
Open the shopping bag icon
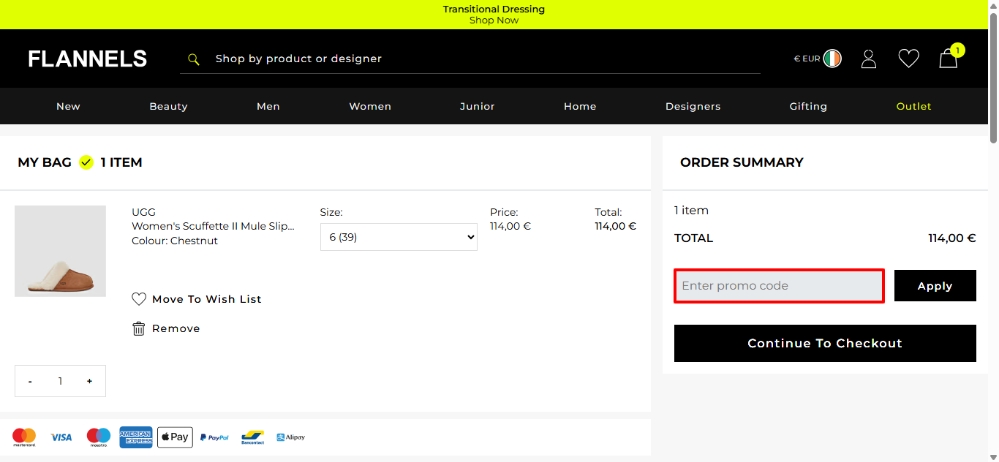coord(948,59)
